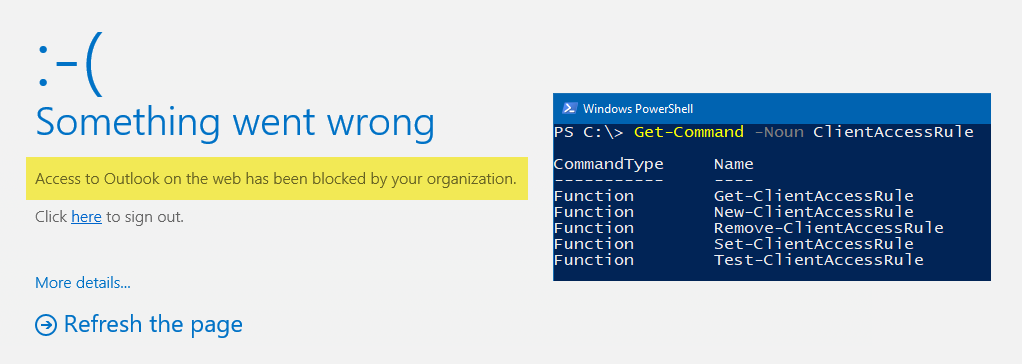Select the Get-ClientAccessRule output line
The width and height of the screenshot is (1022, 364).
point(733,196)
